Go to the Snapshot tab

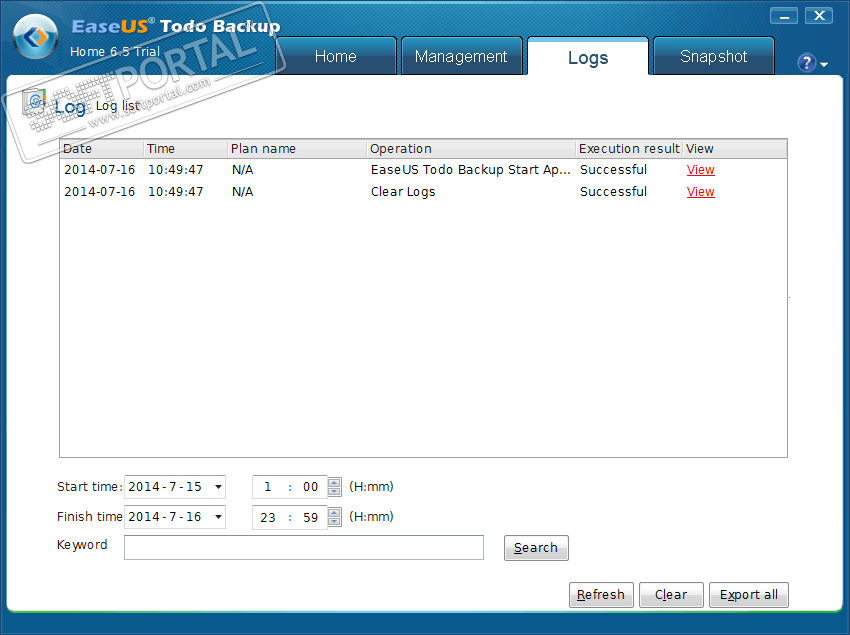pos(714,56)
